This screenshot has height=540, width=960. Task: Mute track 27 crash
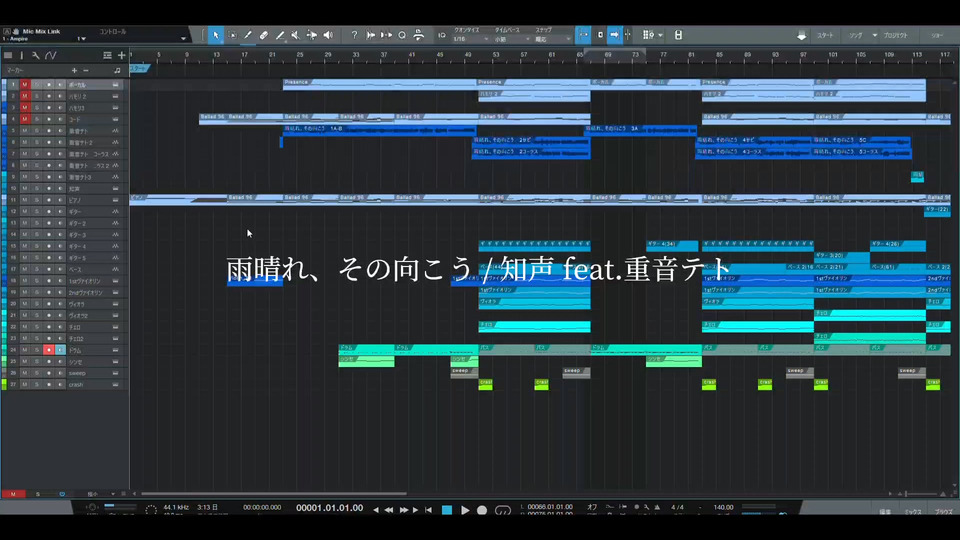click(x=24, y=384)
